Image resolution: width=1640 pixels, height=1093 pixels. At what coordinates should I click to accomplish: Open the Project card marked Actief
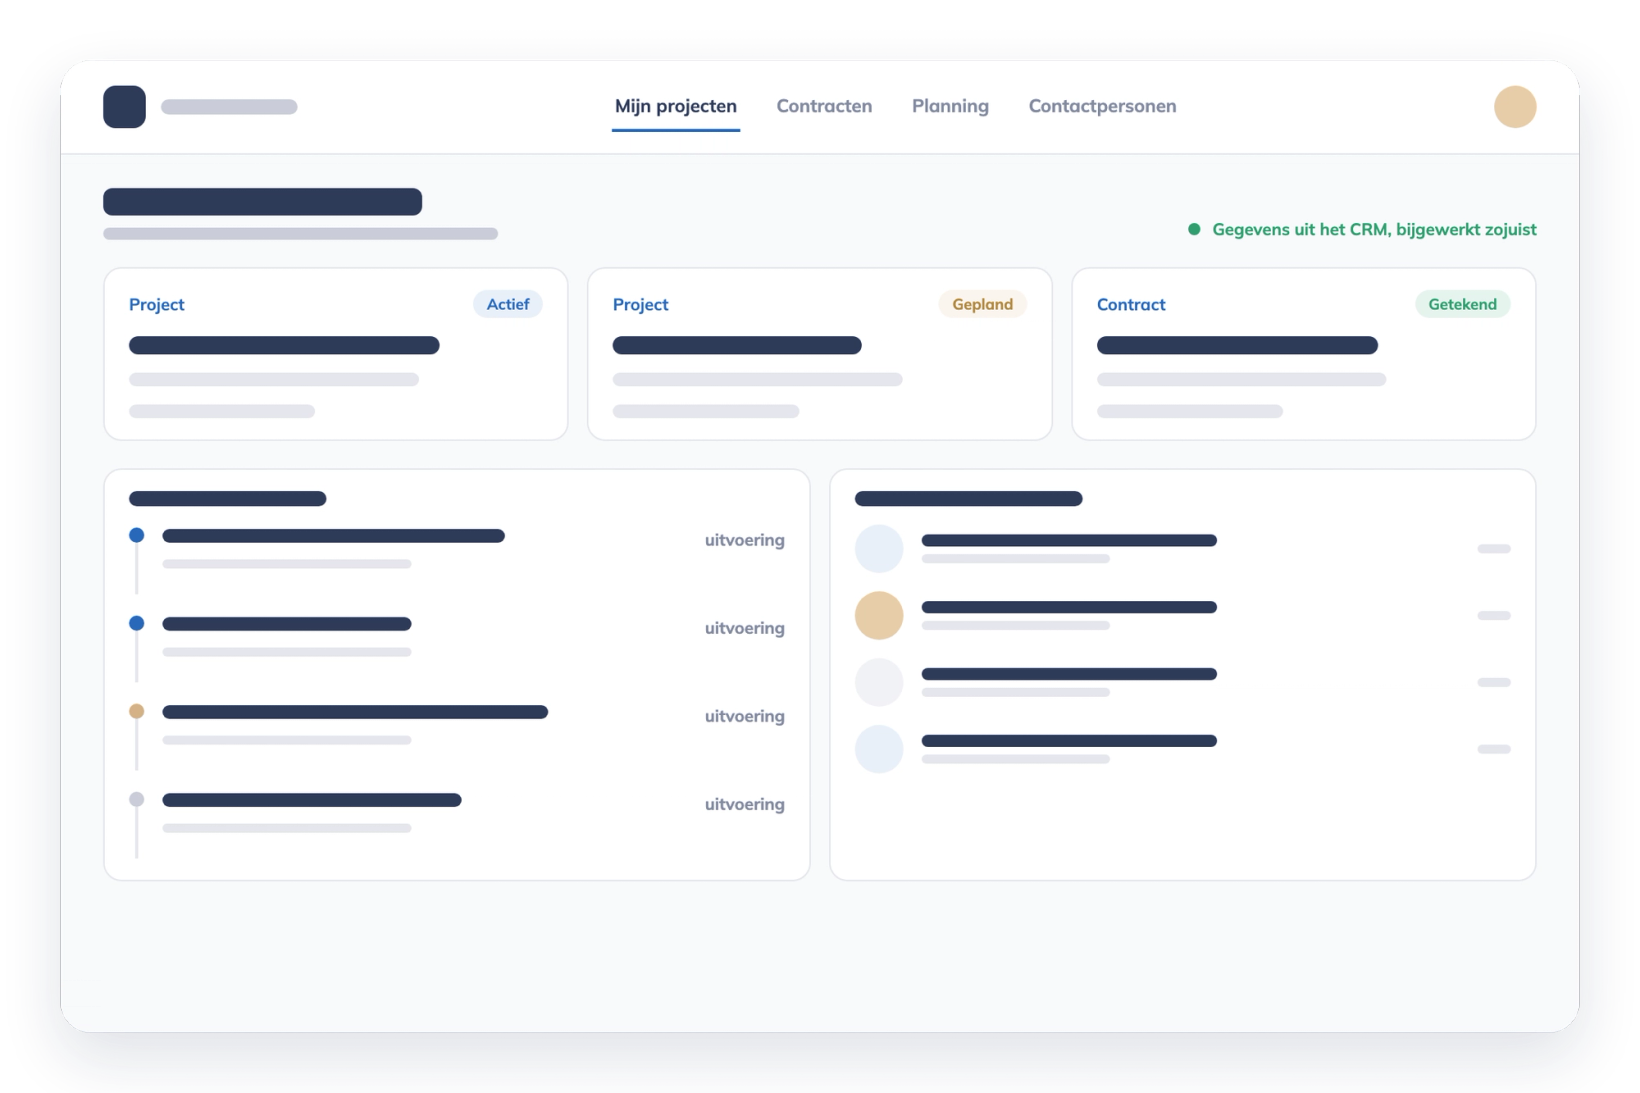pos(336,354)
